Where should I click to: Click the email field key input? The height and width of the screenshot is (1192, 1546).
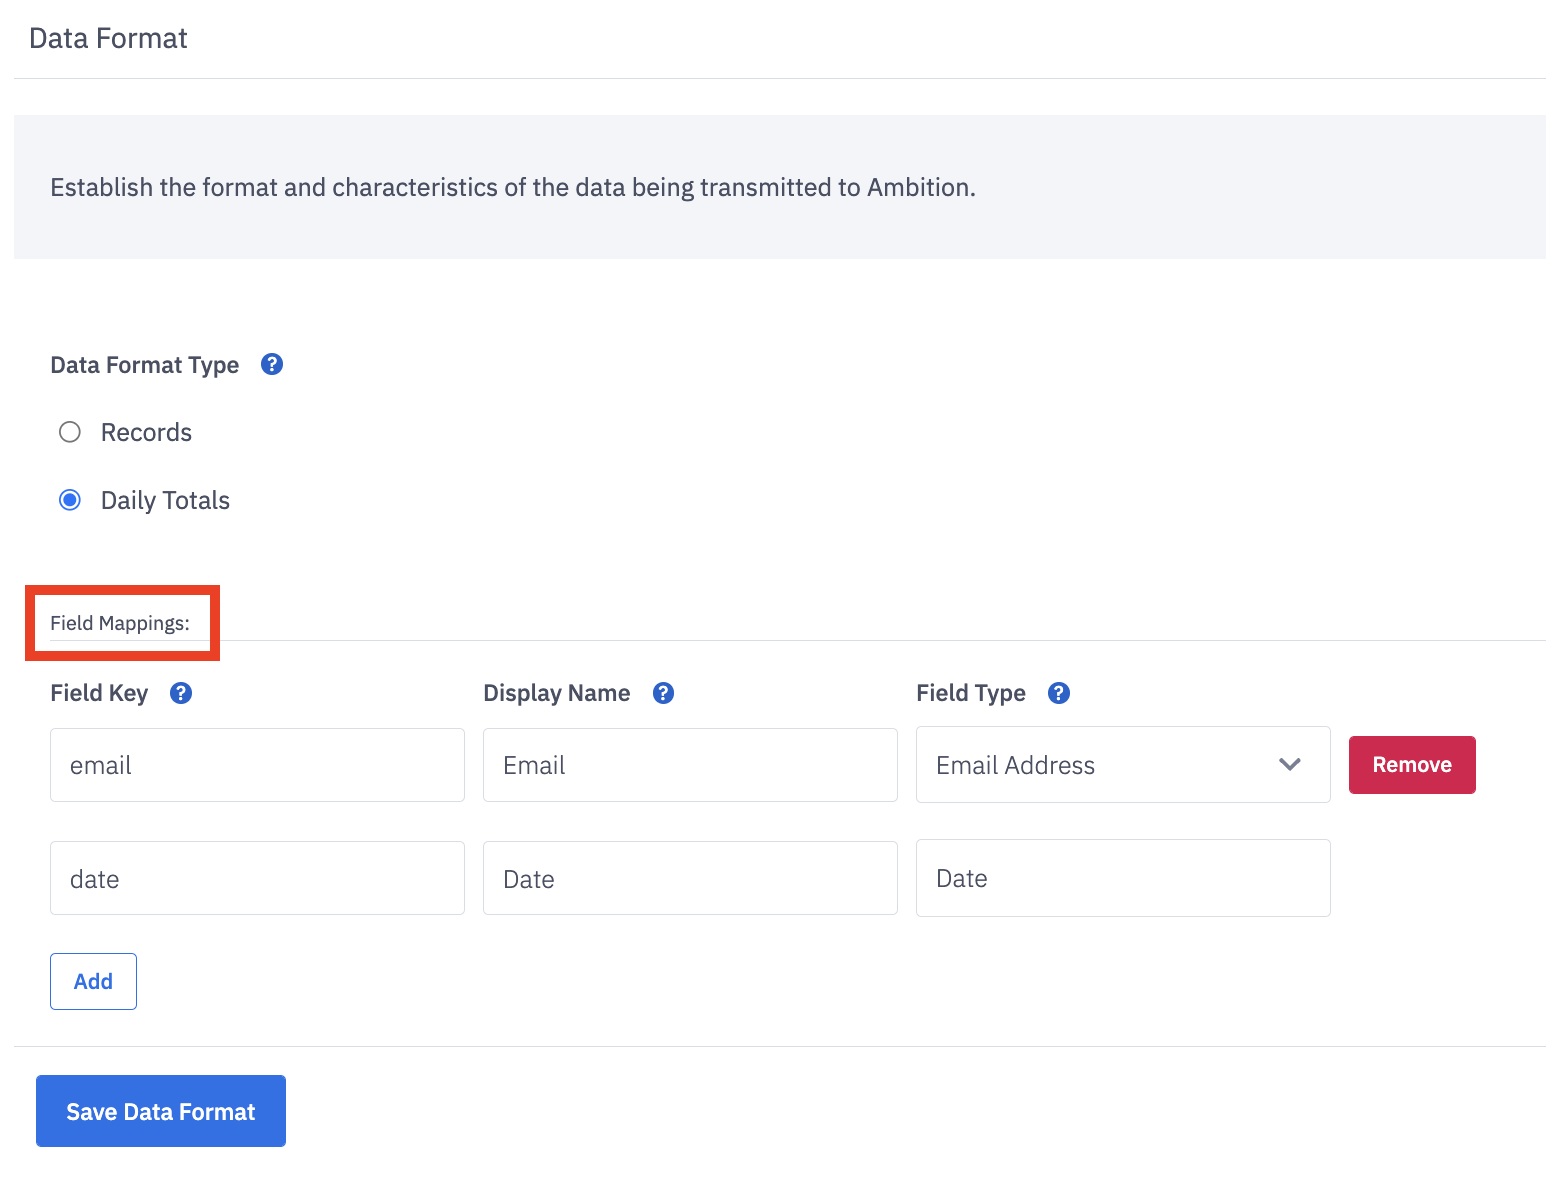257,765
